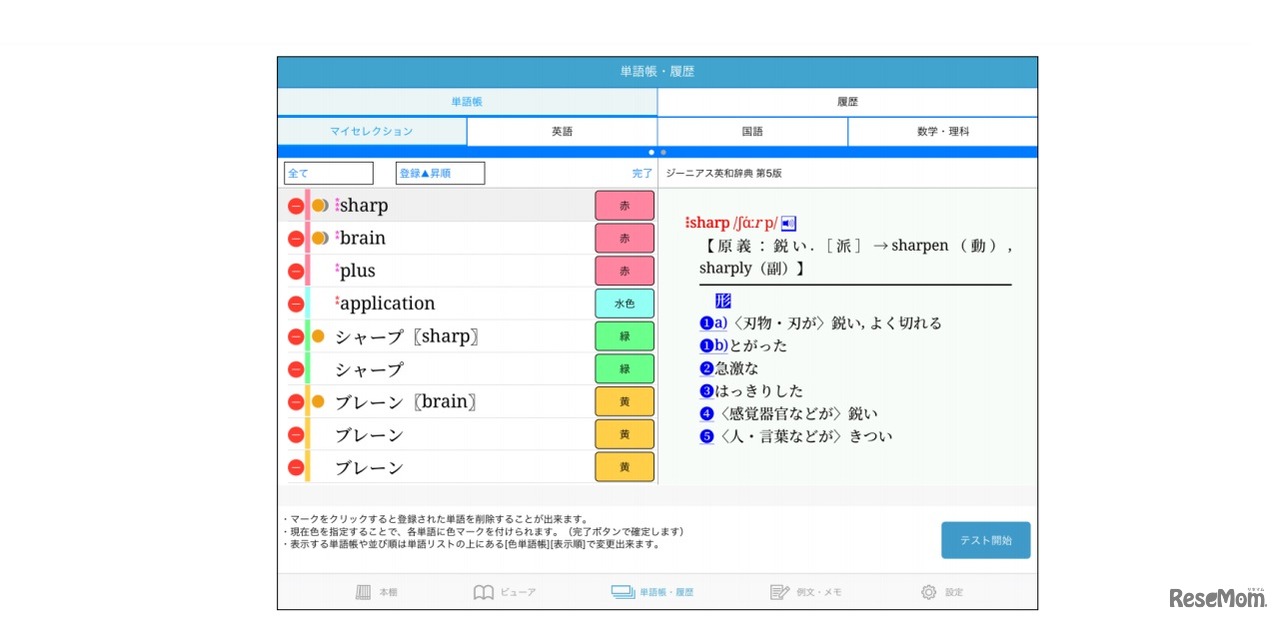The height and width of the screenshot is (621, 1280).
Task: Switch to the 単語帳 tab
Action: (x=467, y=102)
